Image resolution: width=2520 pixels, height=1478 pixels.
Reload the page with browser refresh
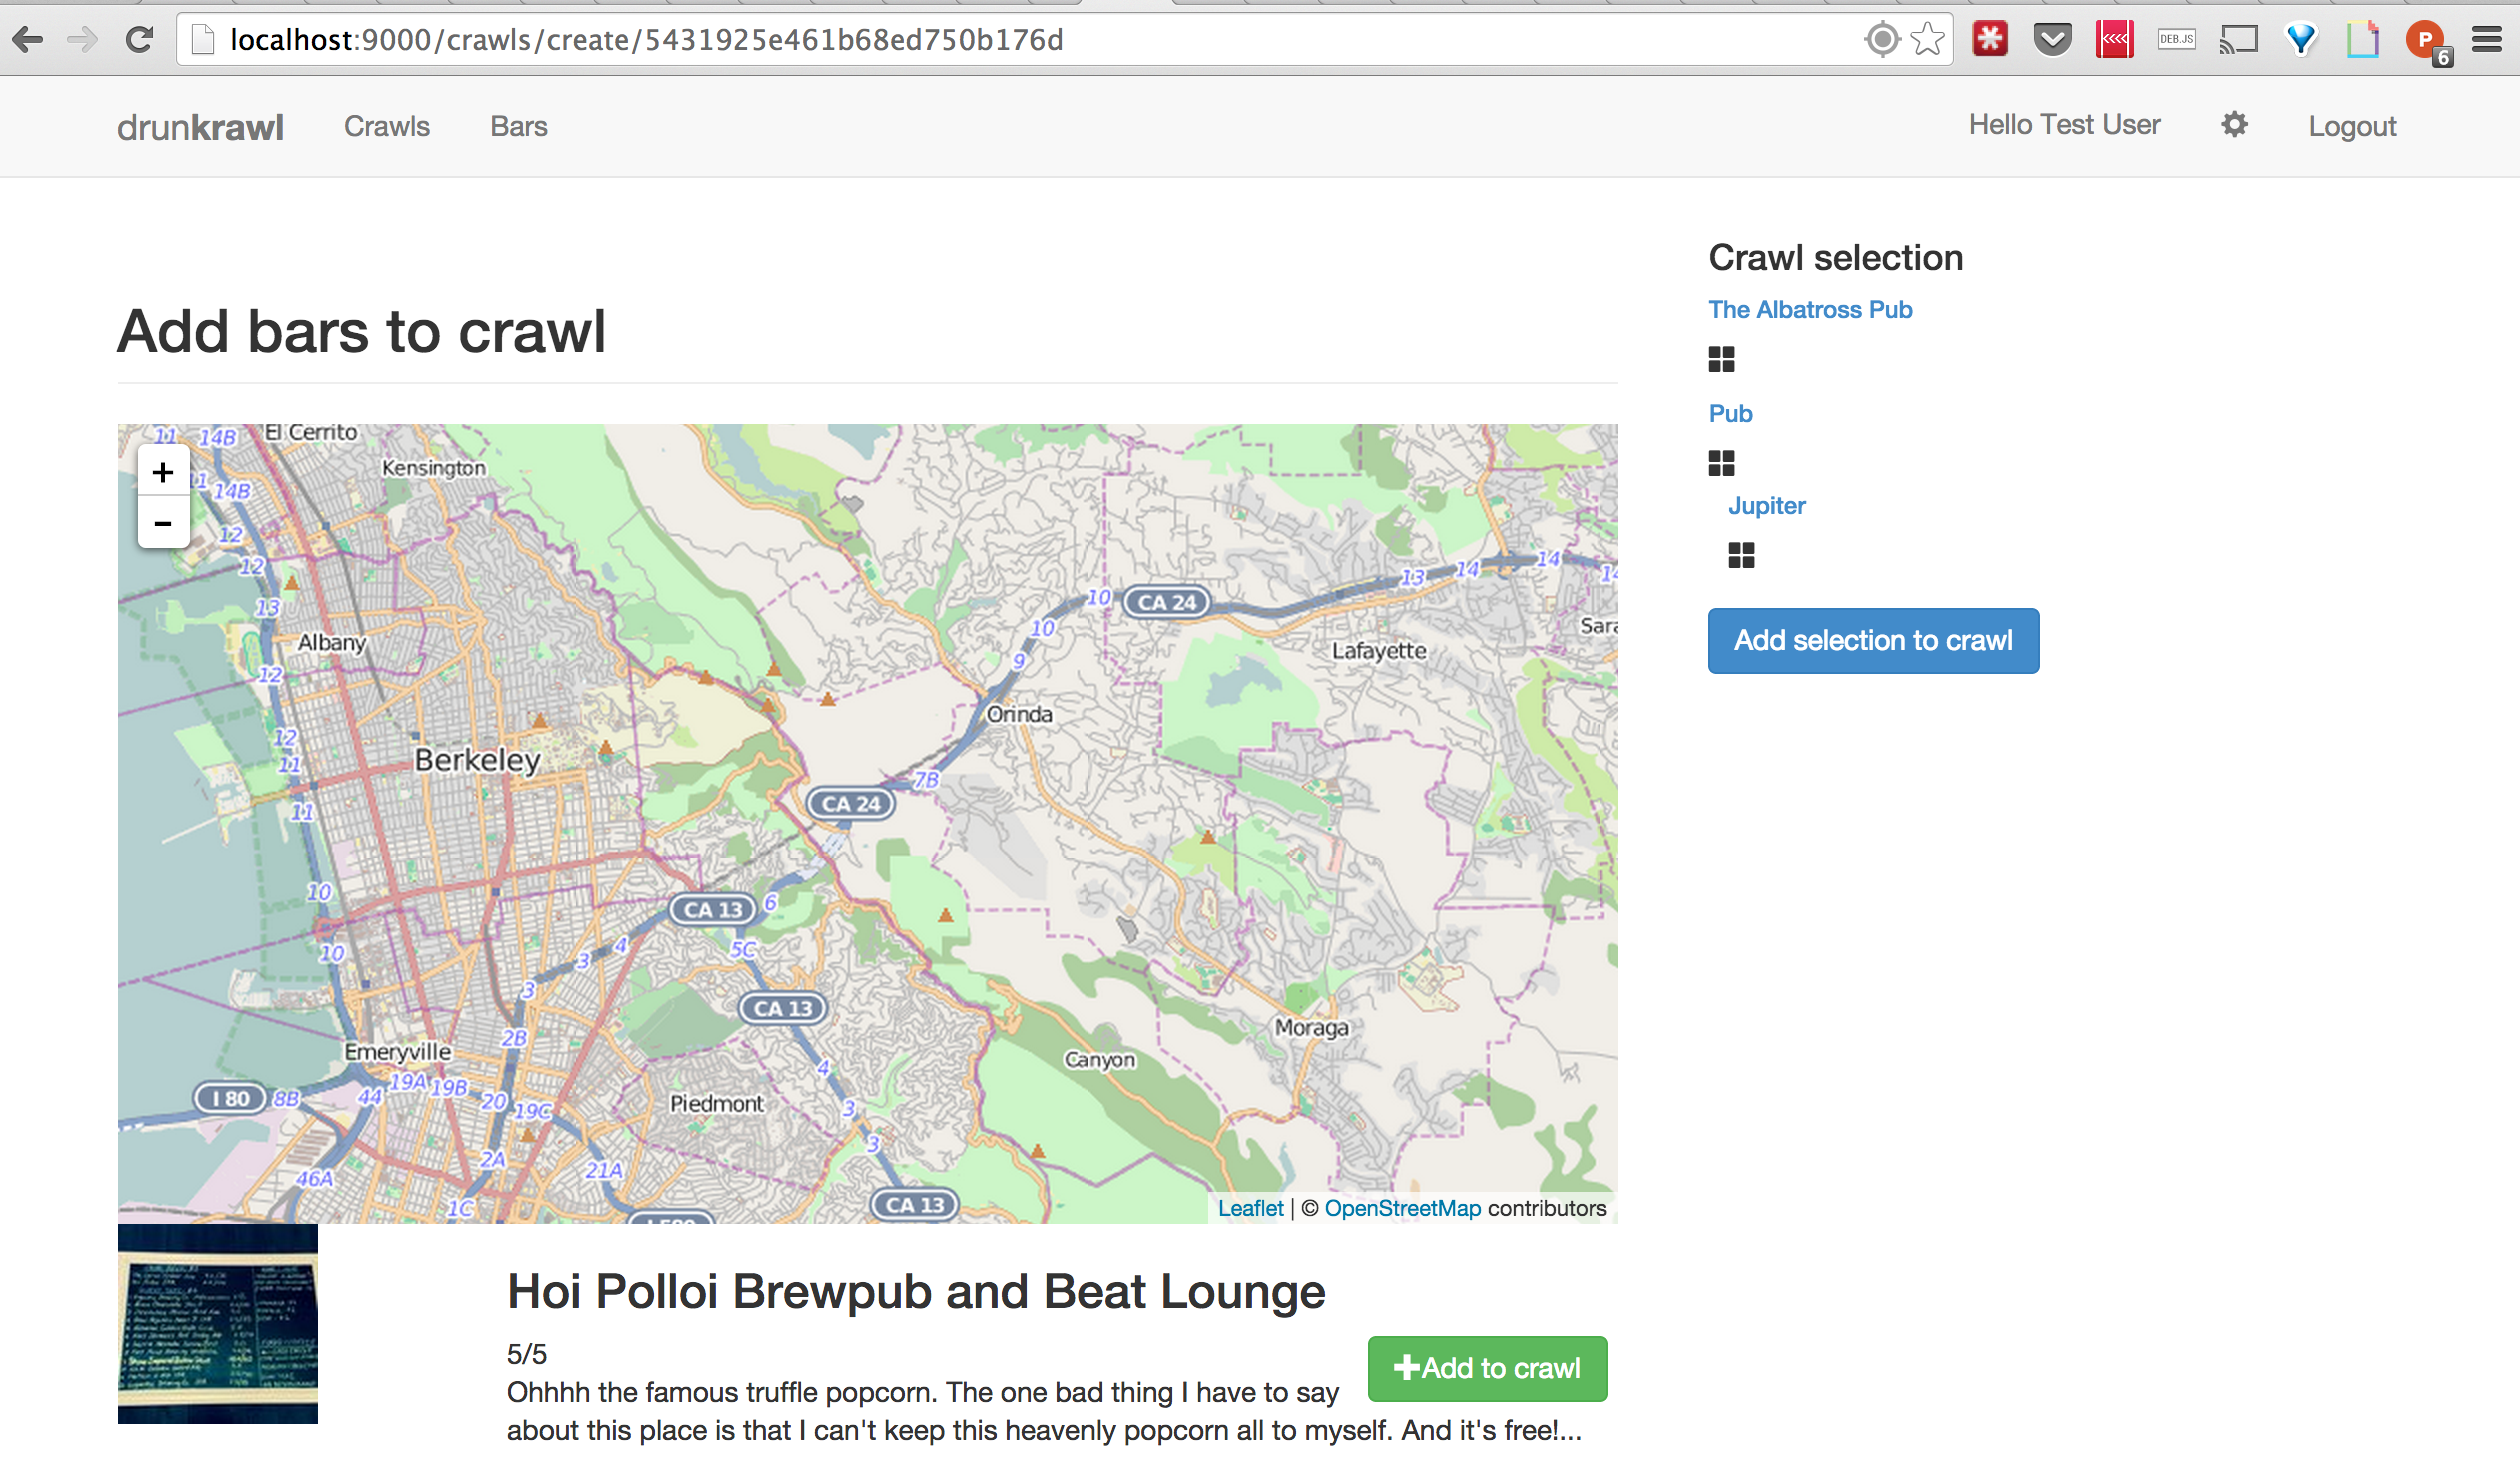click(140, 40)
